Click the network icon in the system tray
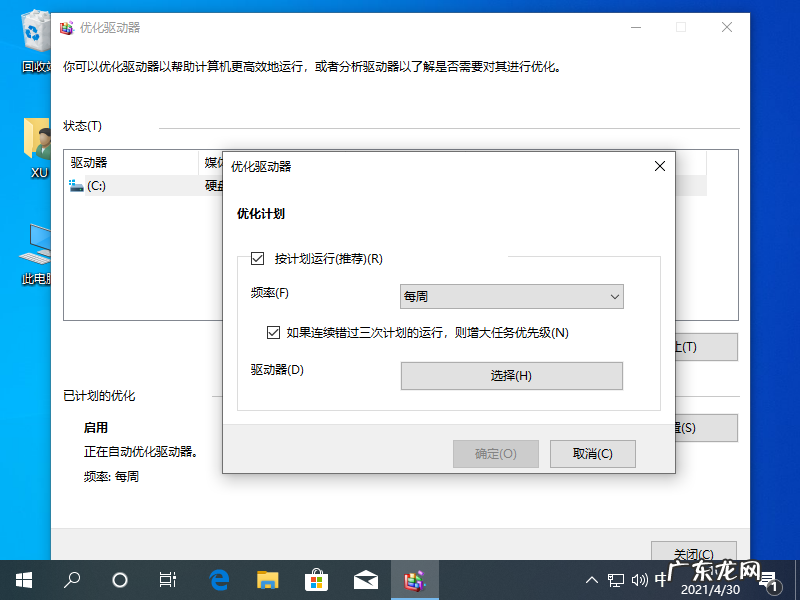The height and width of the screenshot is (600, 800). [x=614, y=579]
